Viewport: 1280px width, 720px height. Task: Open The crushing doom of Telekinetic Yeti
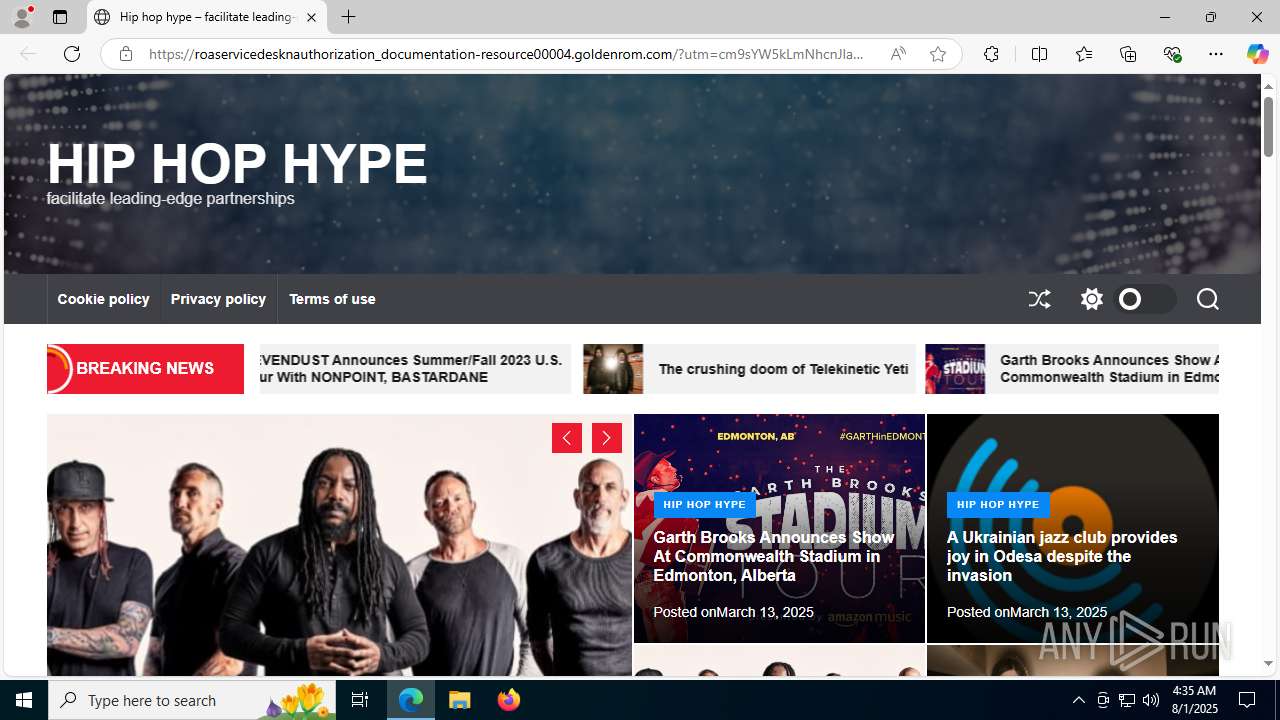783,369
